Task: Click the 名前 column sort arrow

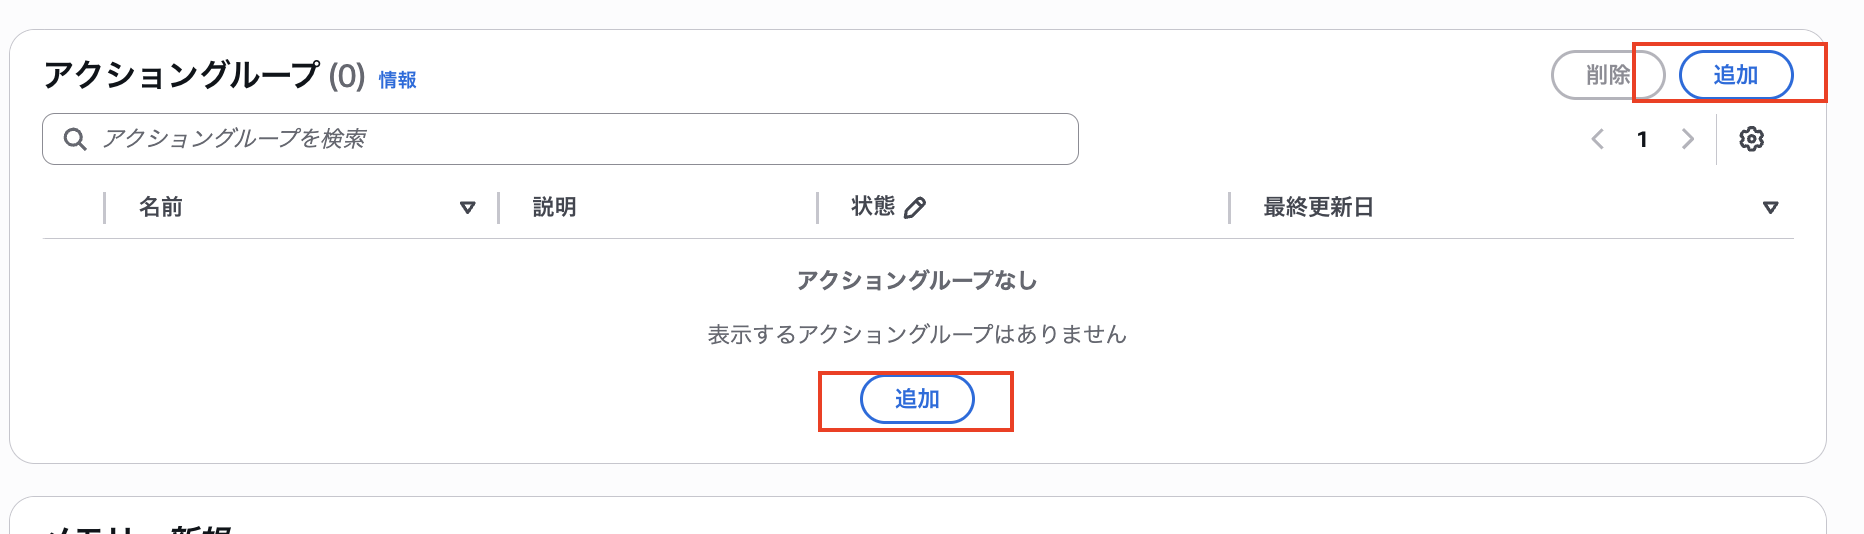Action: (x=467, y=208)
